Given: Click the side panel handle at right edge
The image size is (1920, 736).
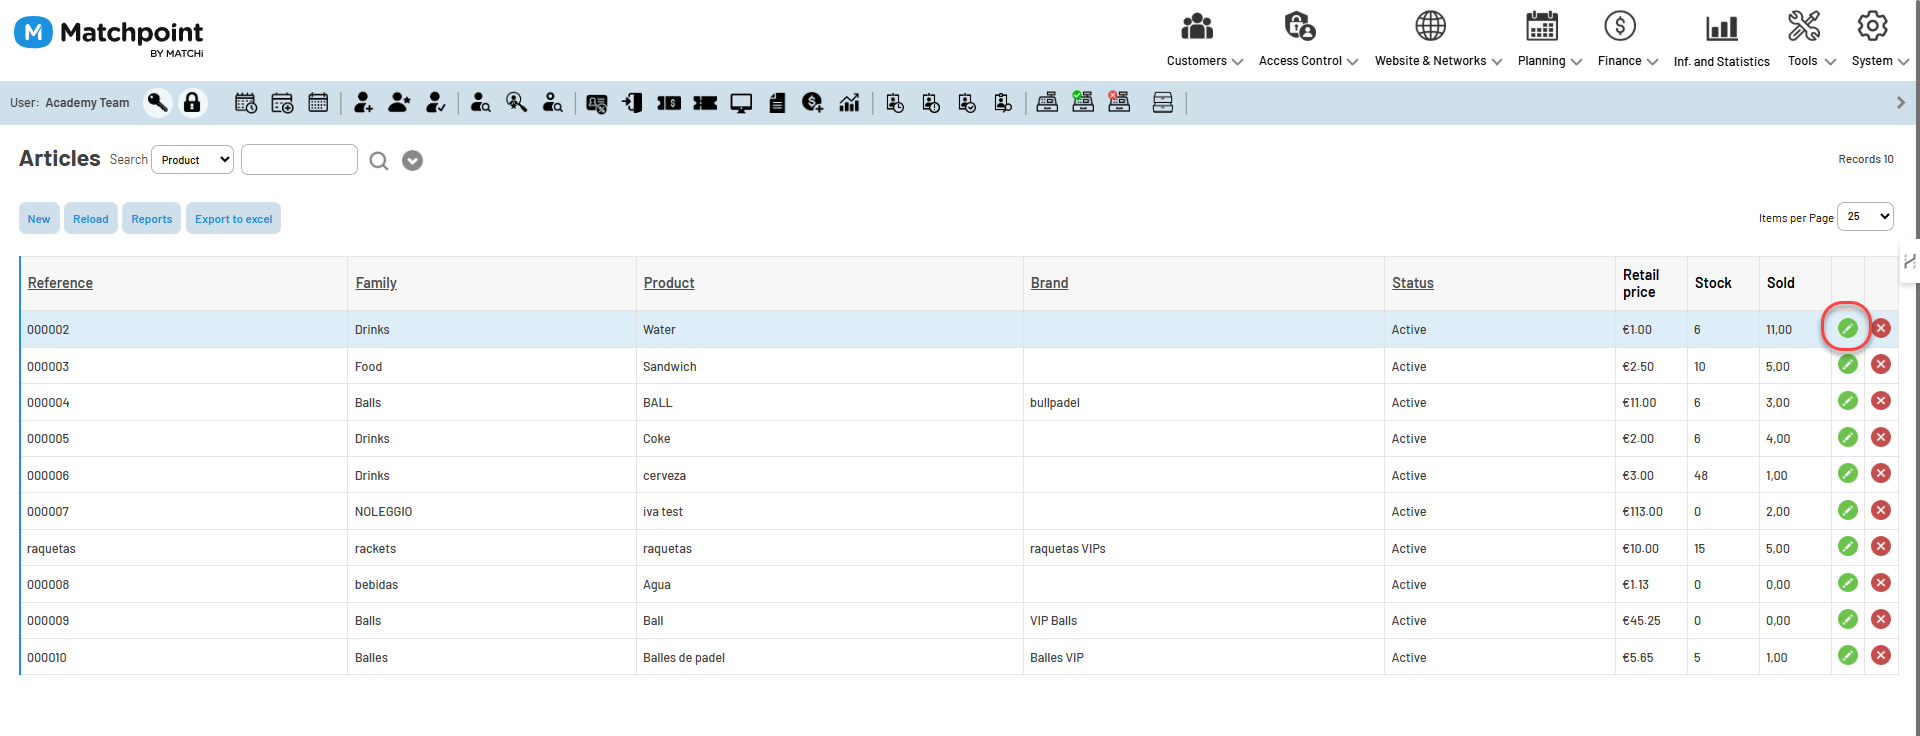Looking at the screenshot, I should click(1909, 261).
